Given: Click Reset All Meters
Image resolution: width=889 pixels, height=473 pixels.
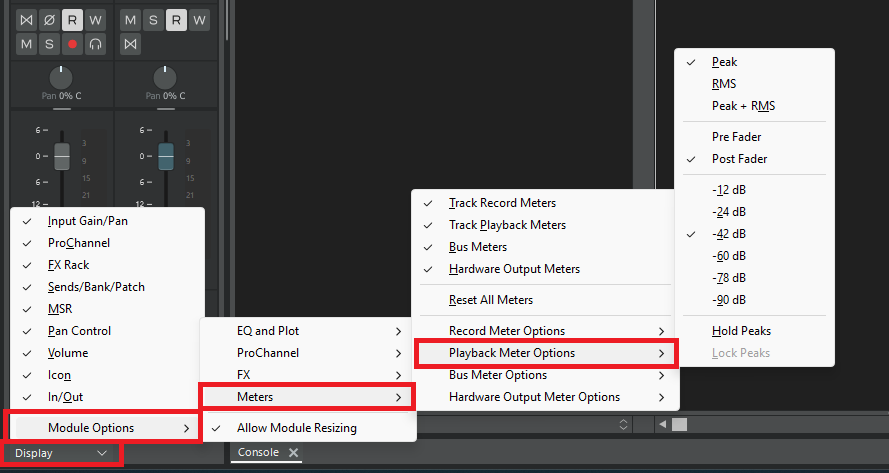Looking at the screenshot, I should click(x=490, y=300).
